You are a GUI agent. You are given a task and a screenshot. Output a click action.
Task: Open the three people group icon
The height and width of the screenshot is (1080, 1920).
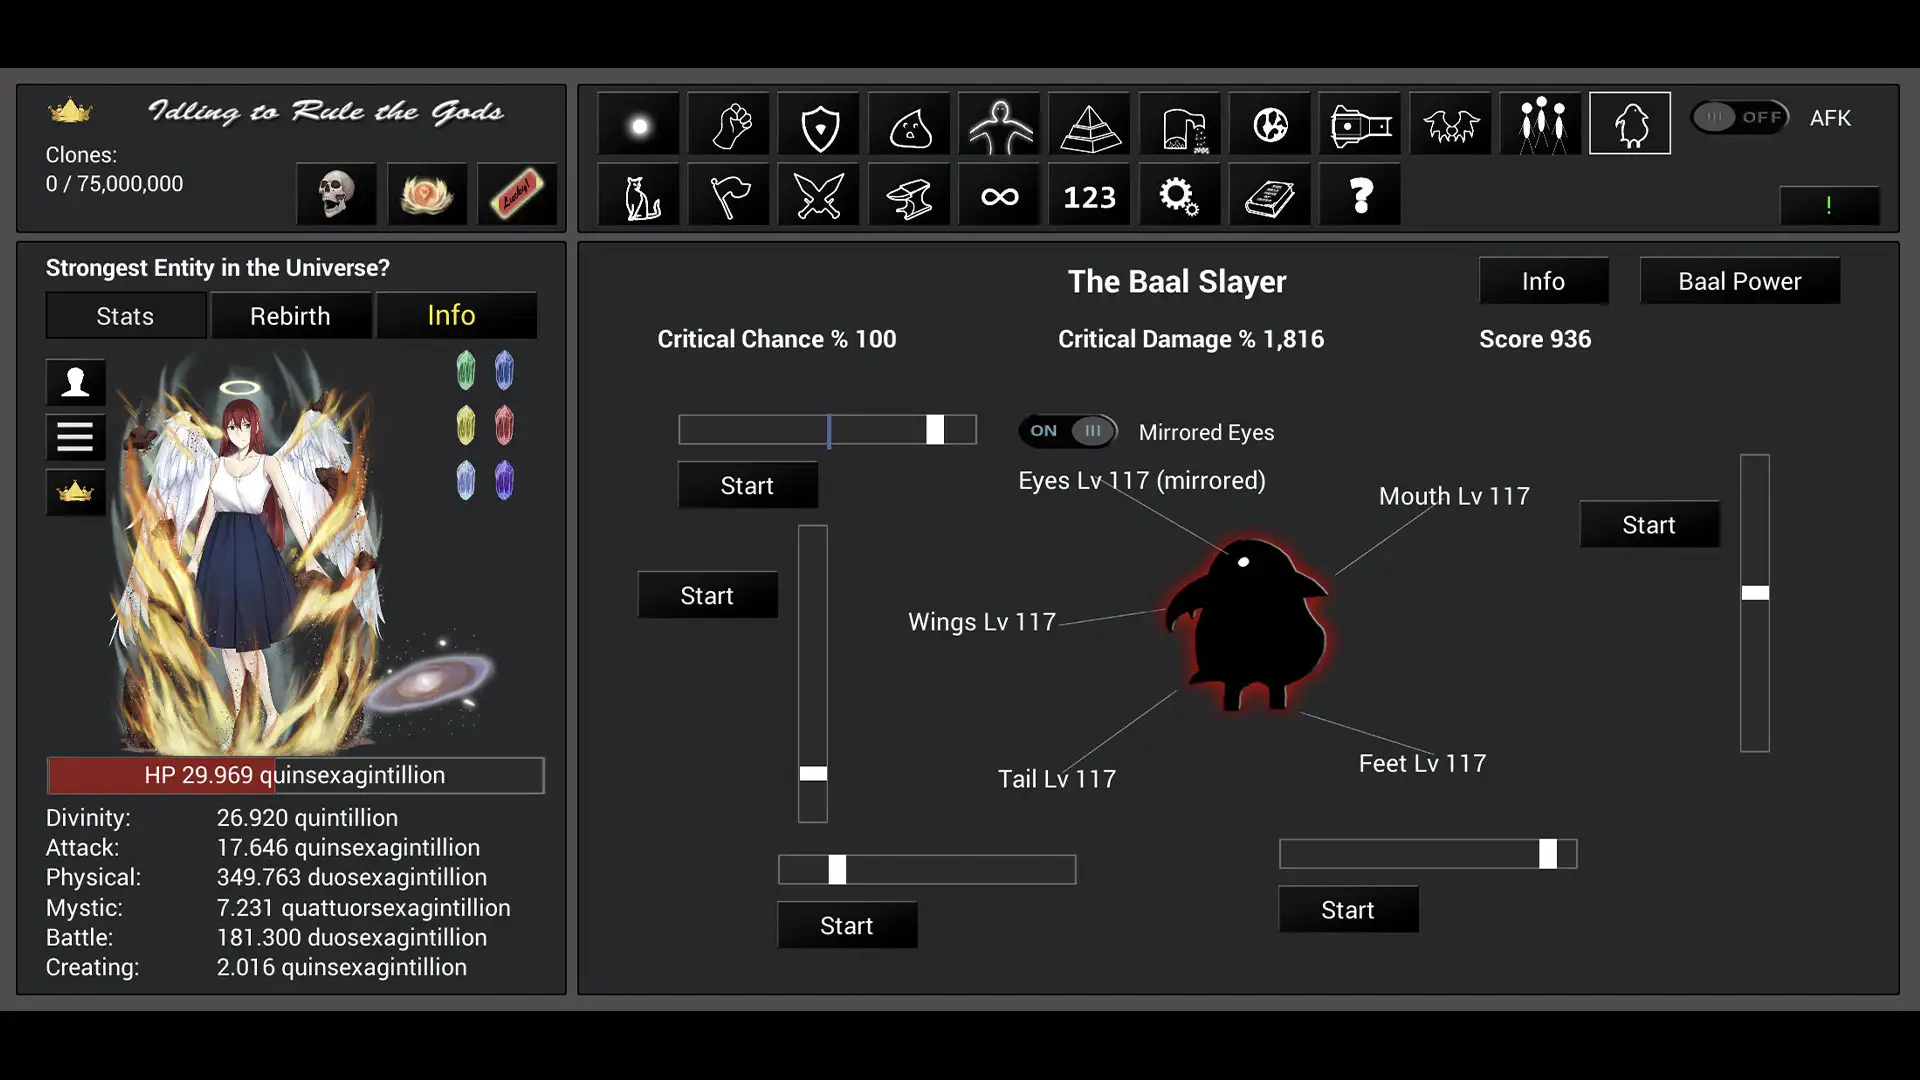tap(1540, 124)
